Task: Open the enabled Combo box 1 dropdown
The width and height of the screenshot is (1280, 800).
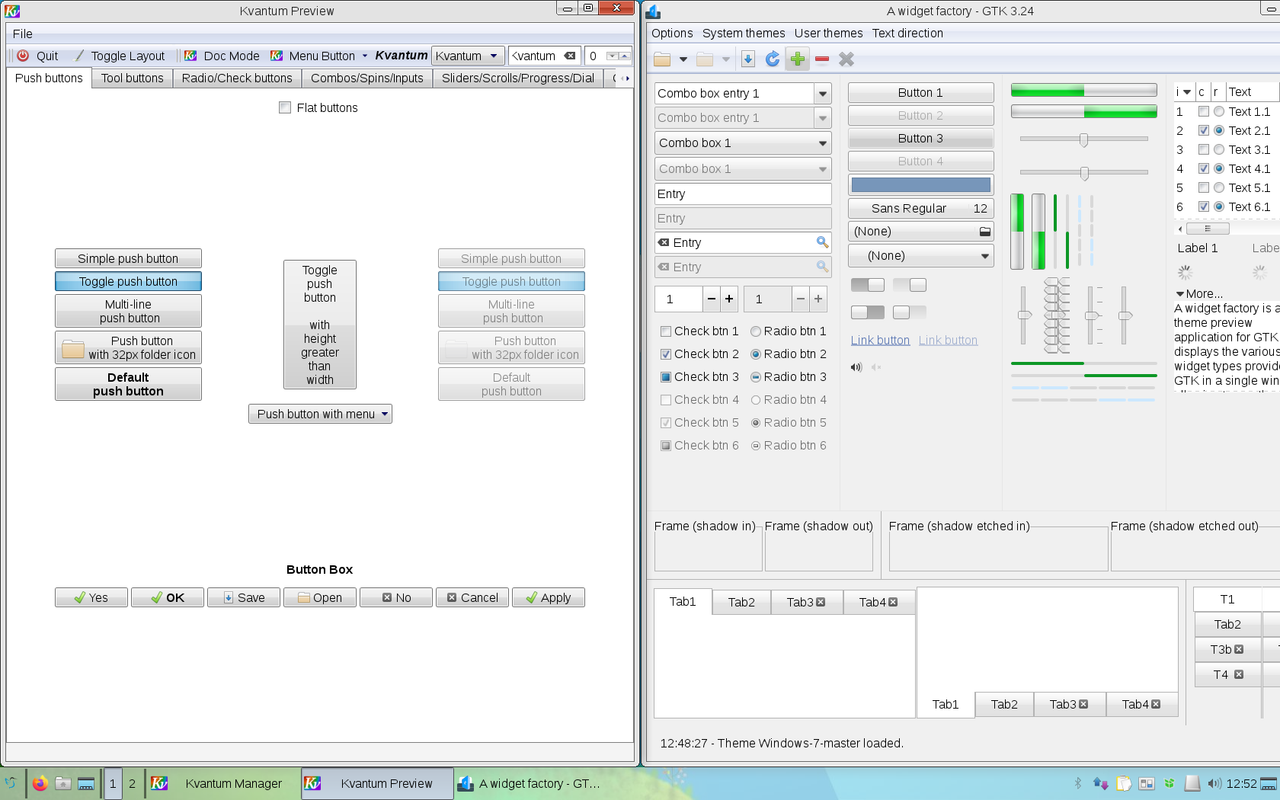Action: point(743,143)
